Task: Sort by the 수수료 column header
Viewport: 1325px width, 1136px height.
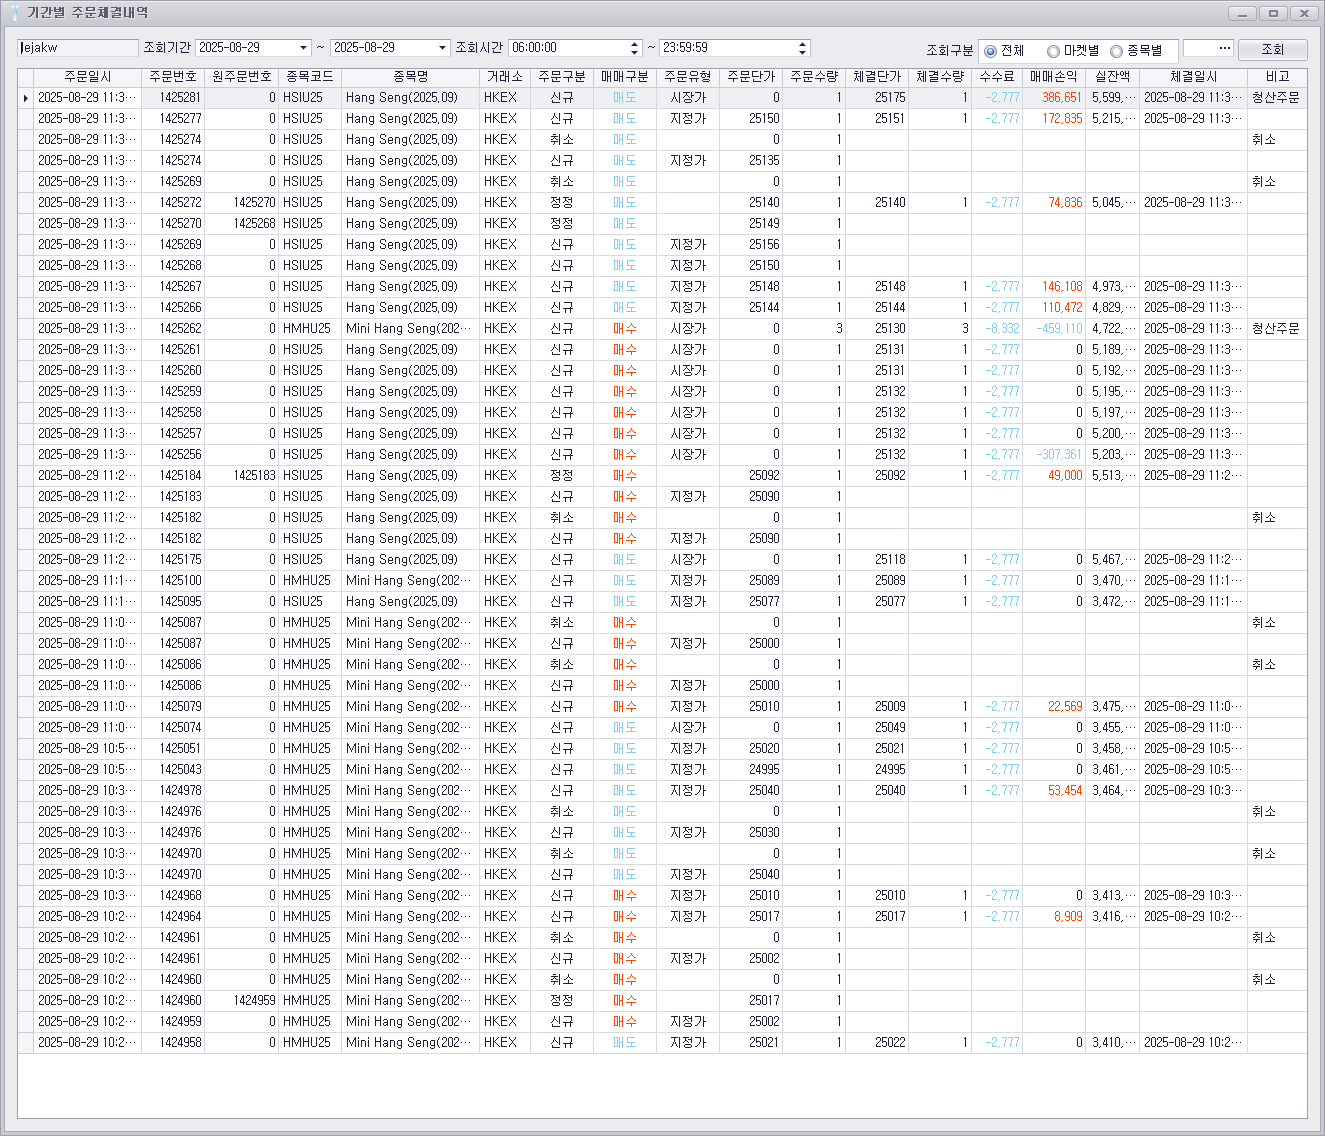Action: (x=997, y=77)
